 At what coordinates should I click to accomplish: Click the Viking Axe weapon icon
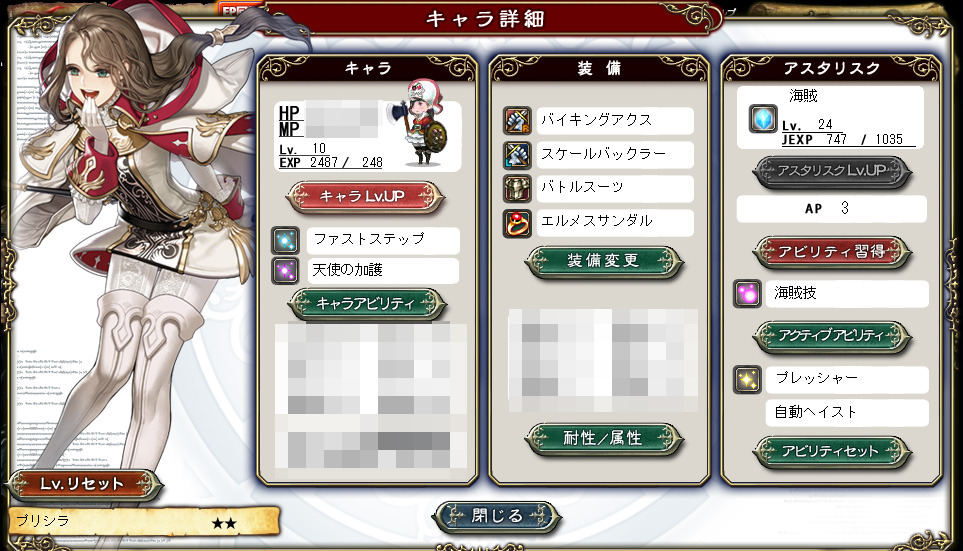pos(517,120)
